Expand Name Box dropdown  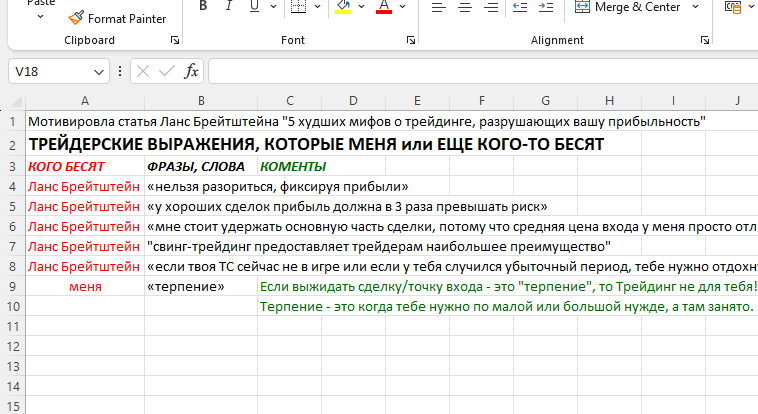pos(99,72)
